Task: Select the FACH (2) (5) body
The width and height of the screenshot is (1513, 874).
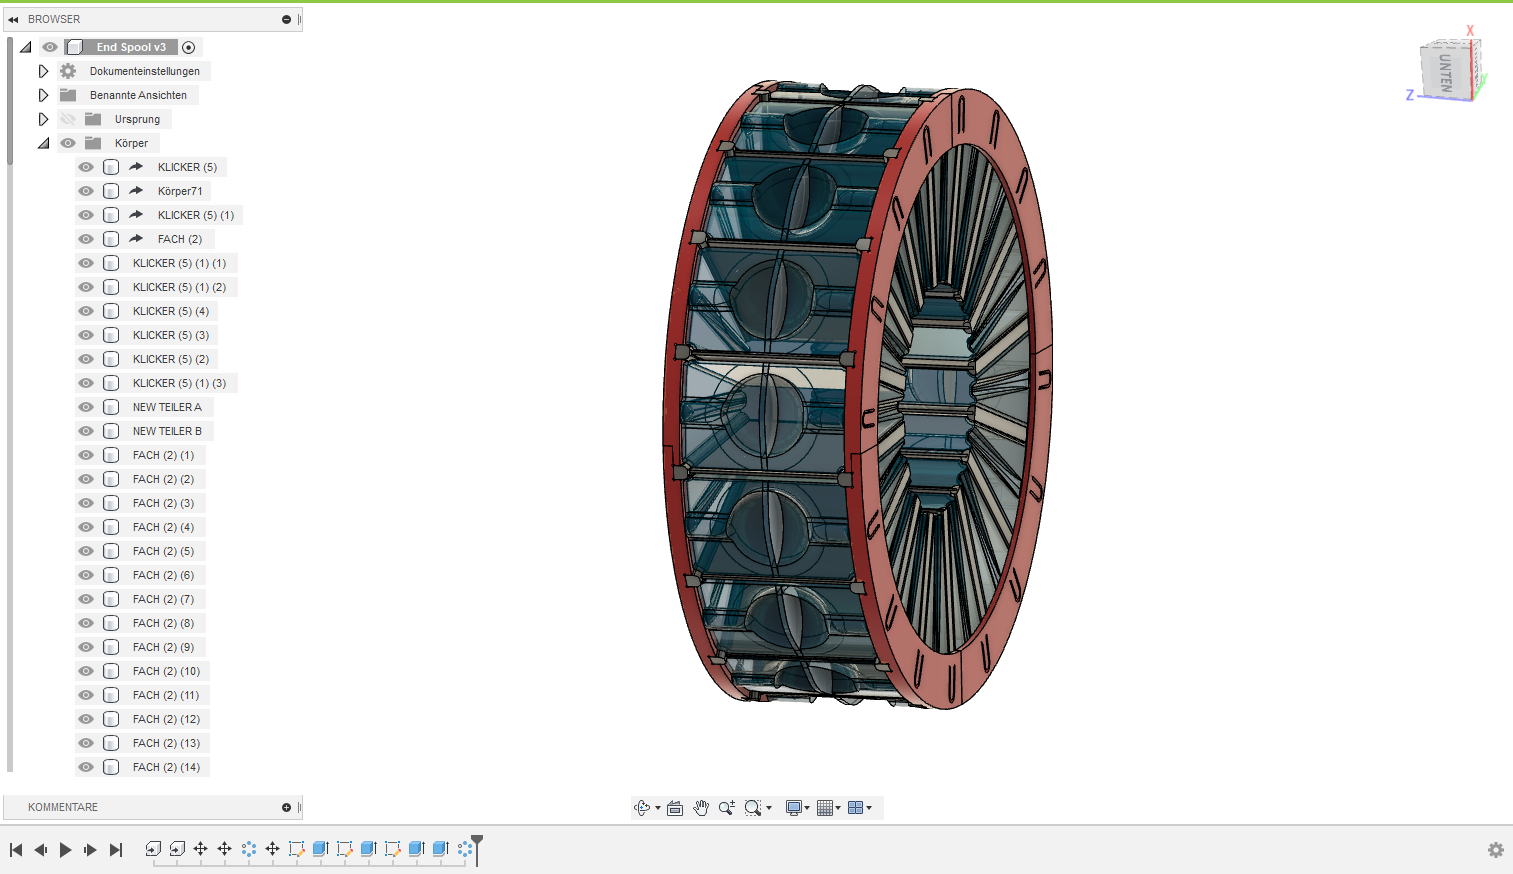Action: tap(163, 551)
